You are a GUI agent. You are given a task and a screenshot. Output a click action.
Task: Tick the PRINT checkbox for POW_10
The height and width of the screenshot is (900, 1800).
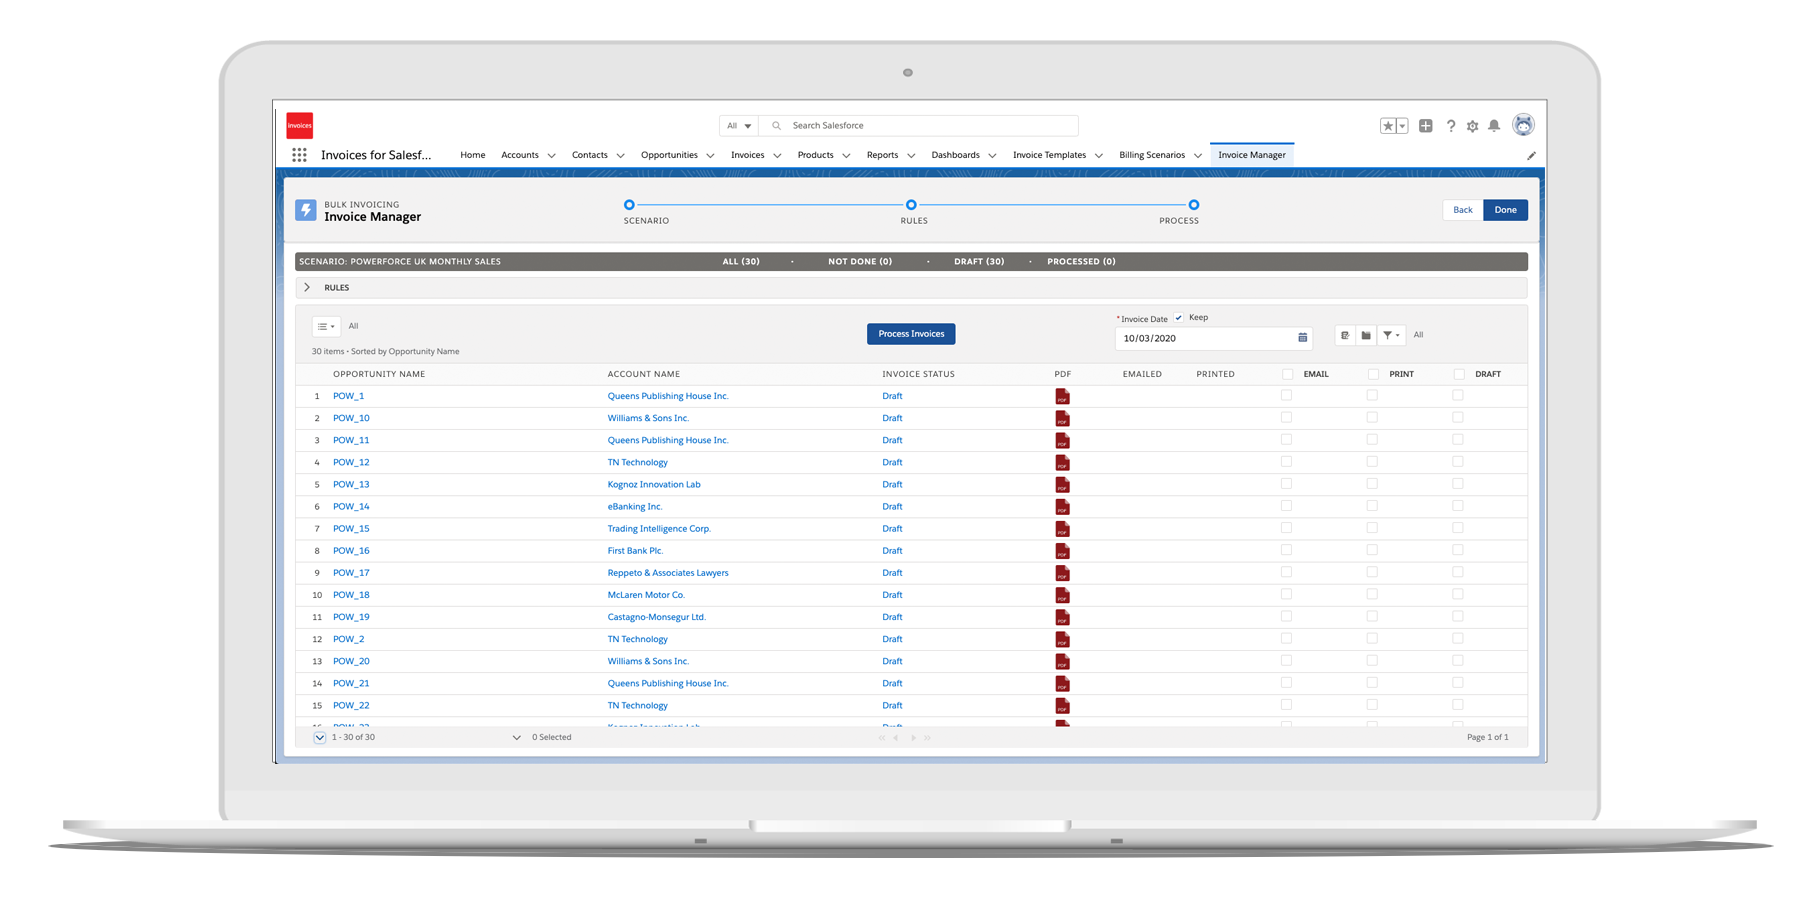click(x=1372, y=418)
